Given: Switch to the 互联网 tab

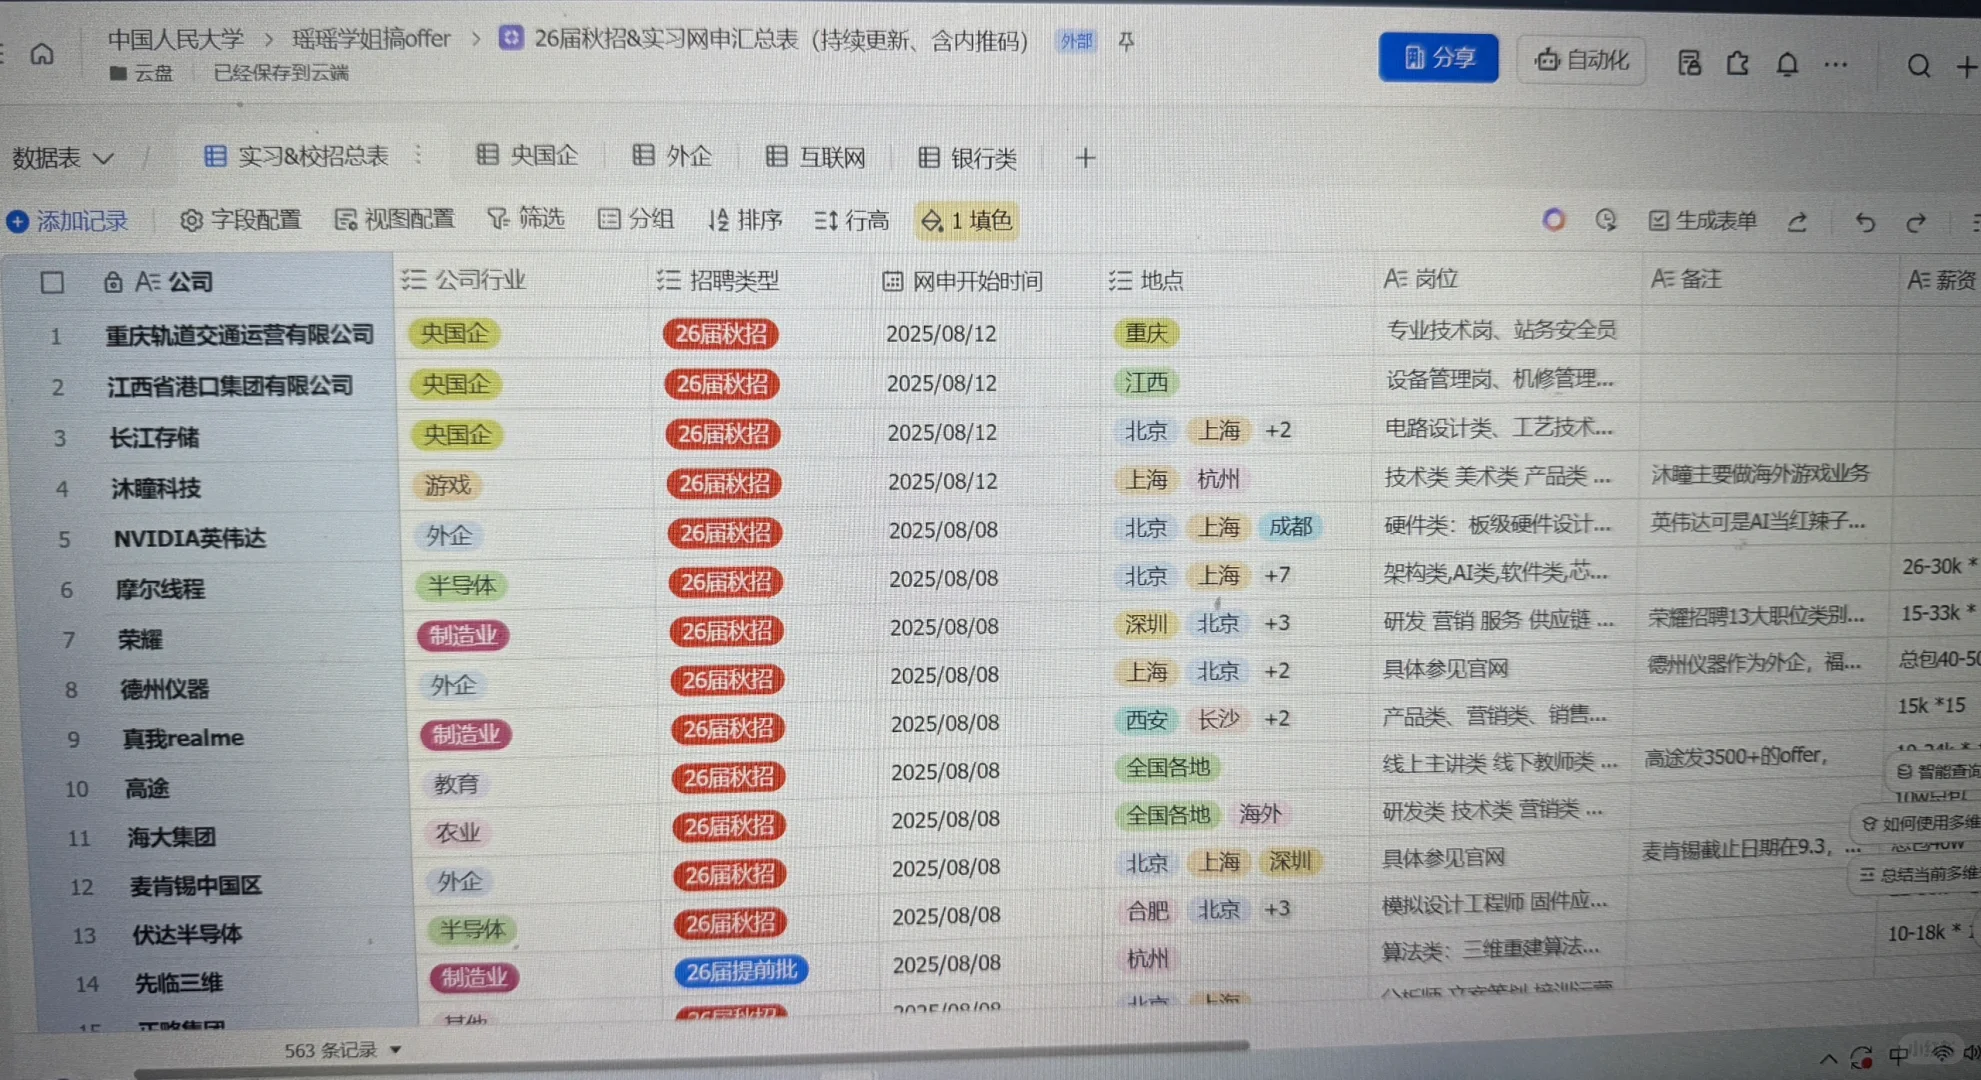Looking at the screenshot, I should tap(816, 157).
